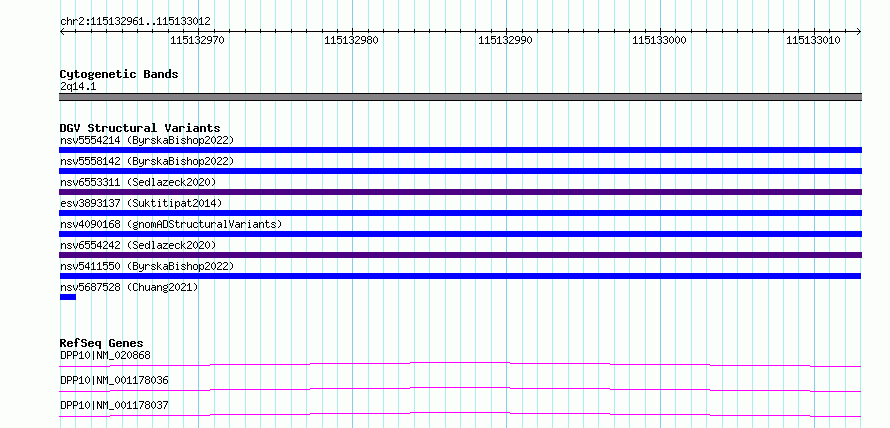Click the magenta intron line of DPP10|NM_001178036
The width and height of the screenshot is (890, 428).
tap(460, 389)
